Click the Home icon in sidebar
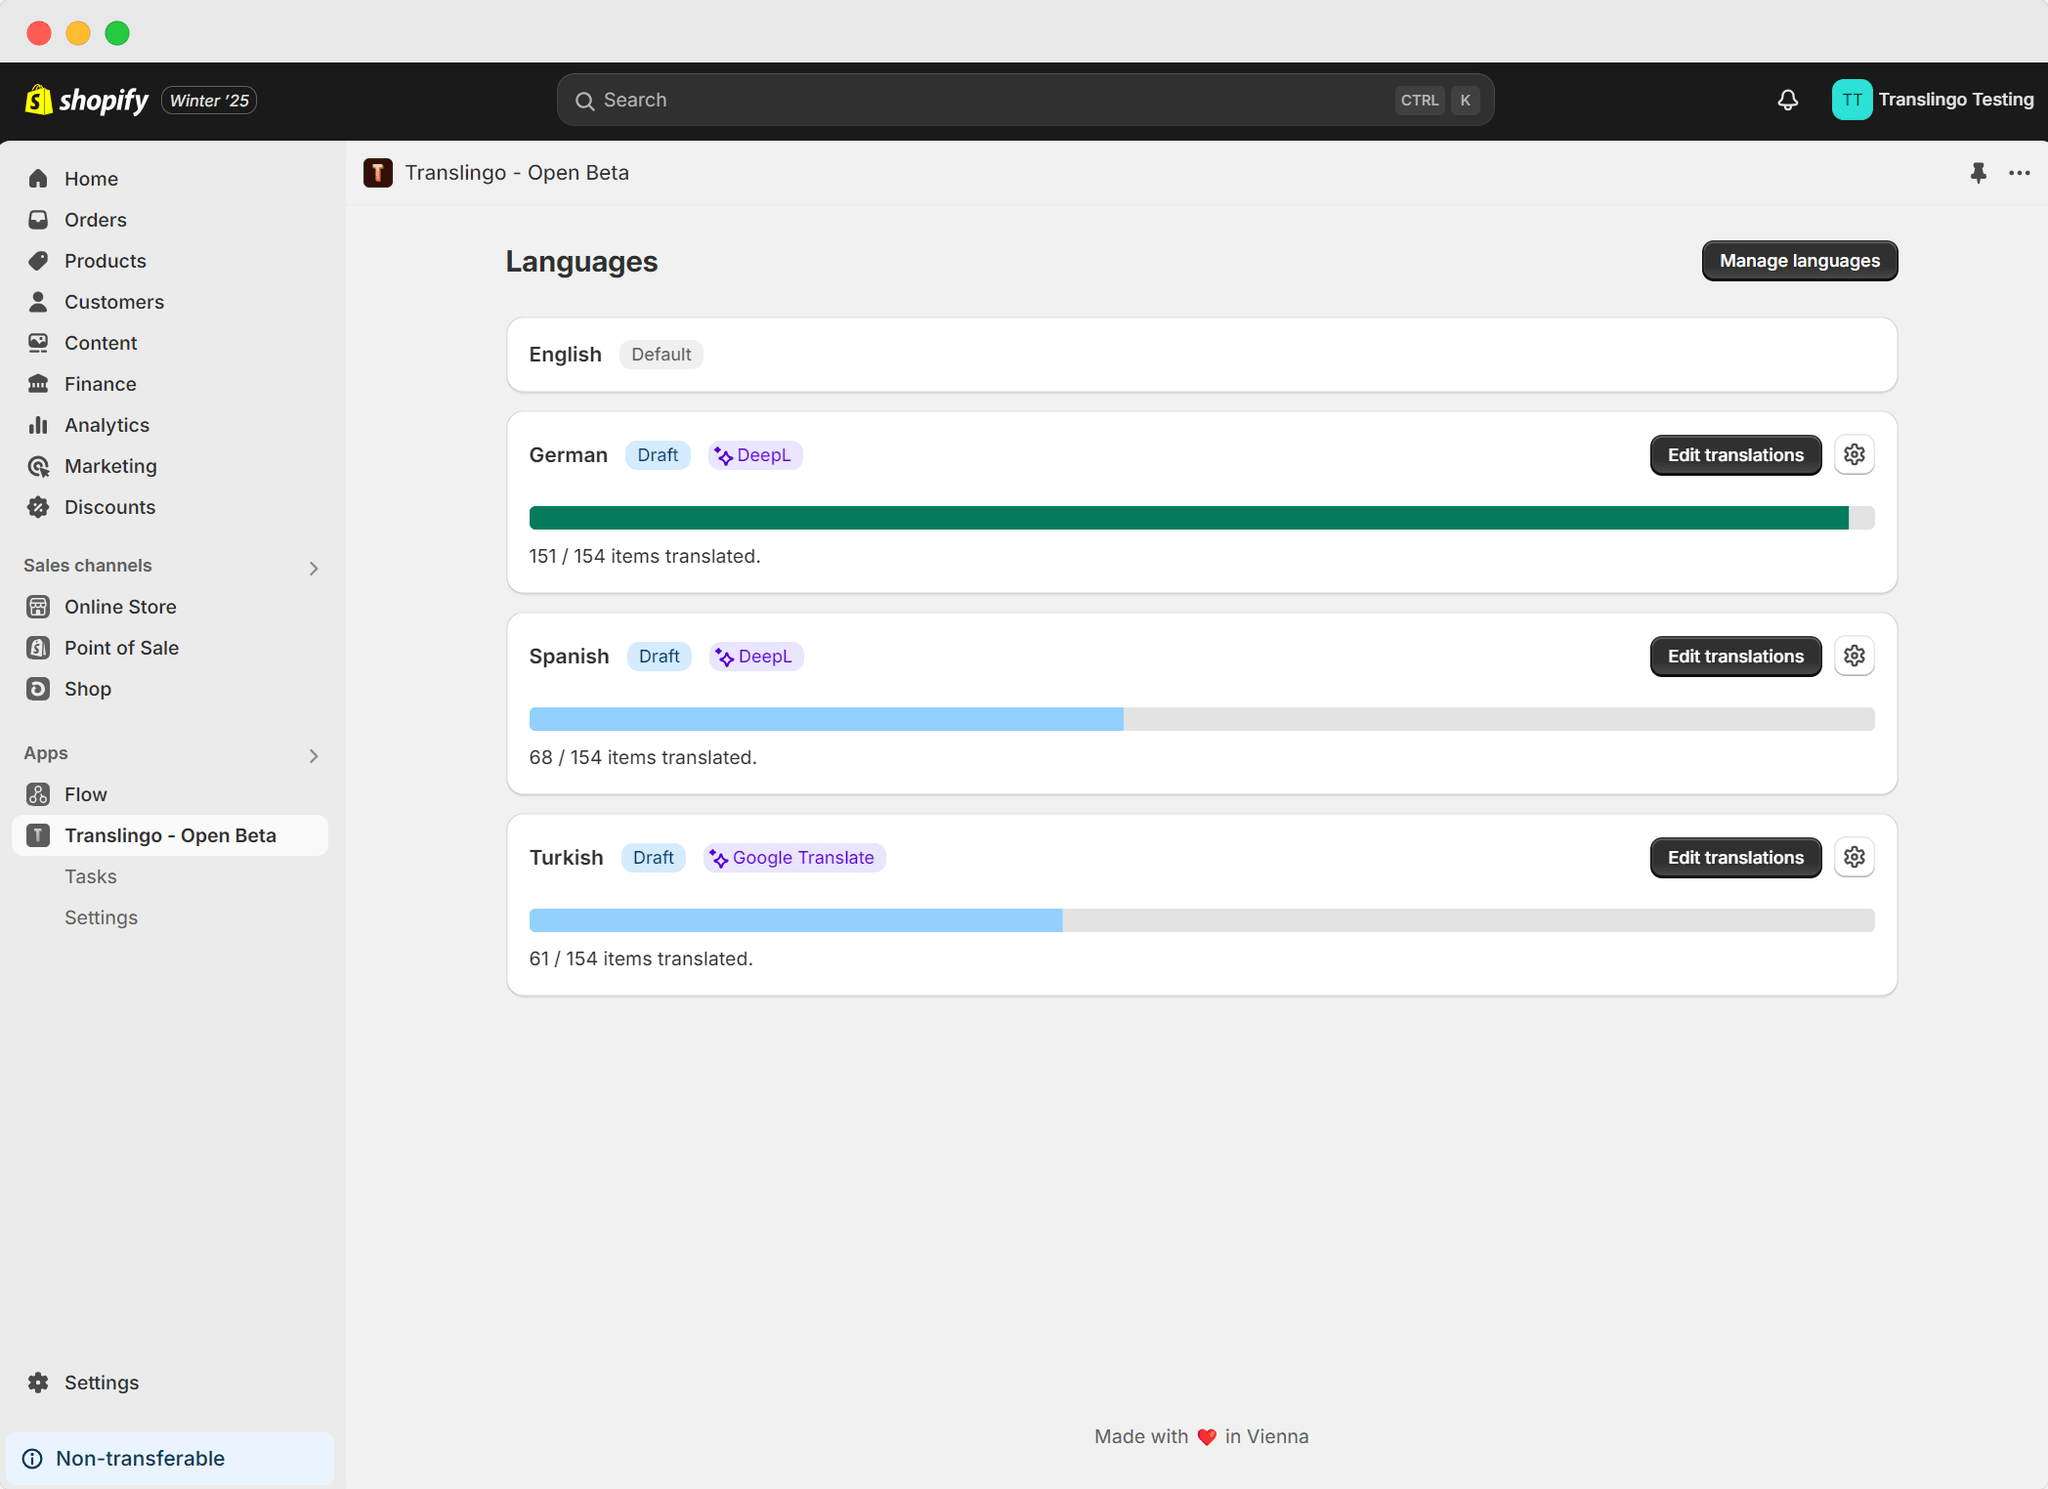The width and height of the screenshot is (2048, 1489). (38, 179)
